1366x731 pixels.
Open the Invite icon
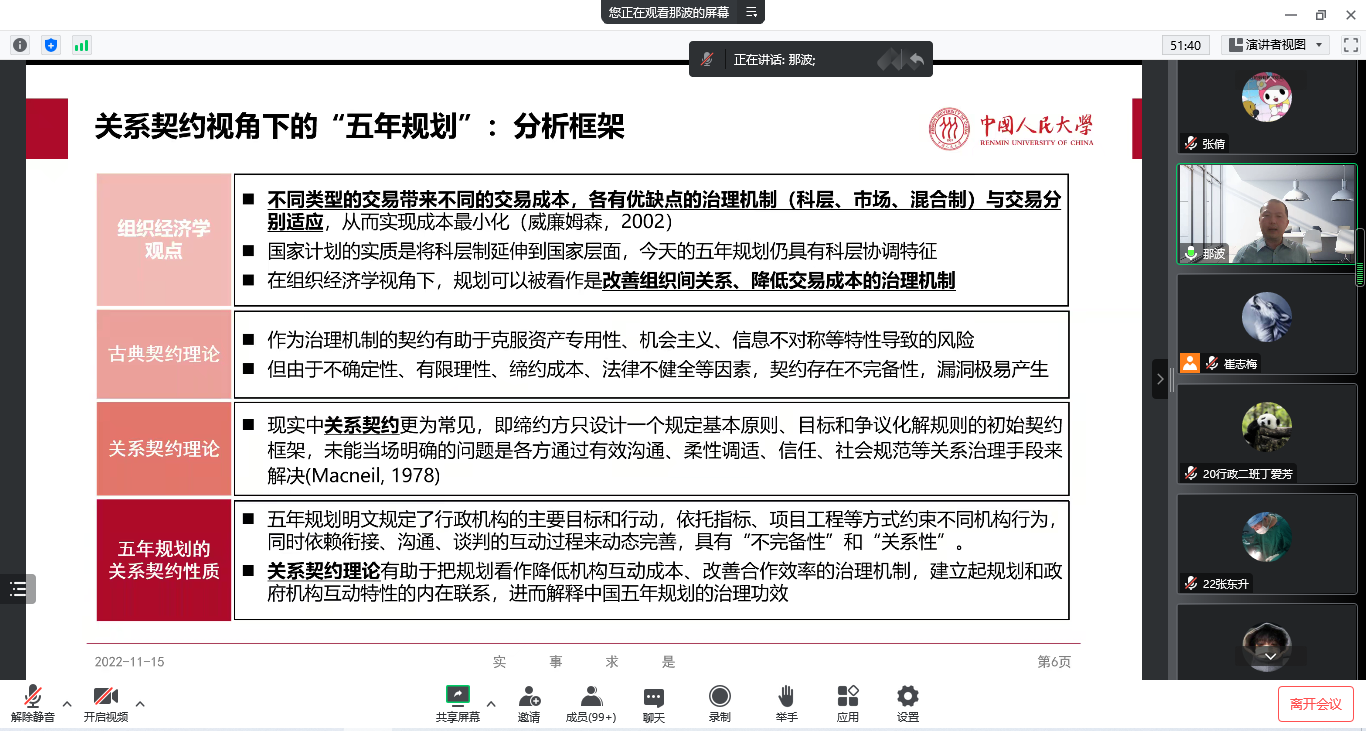pos(529,703)
